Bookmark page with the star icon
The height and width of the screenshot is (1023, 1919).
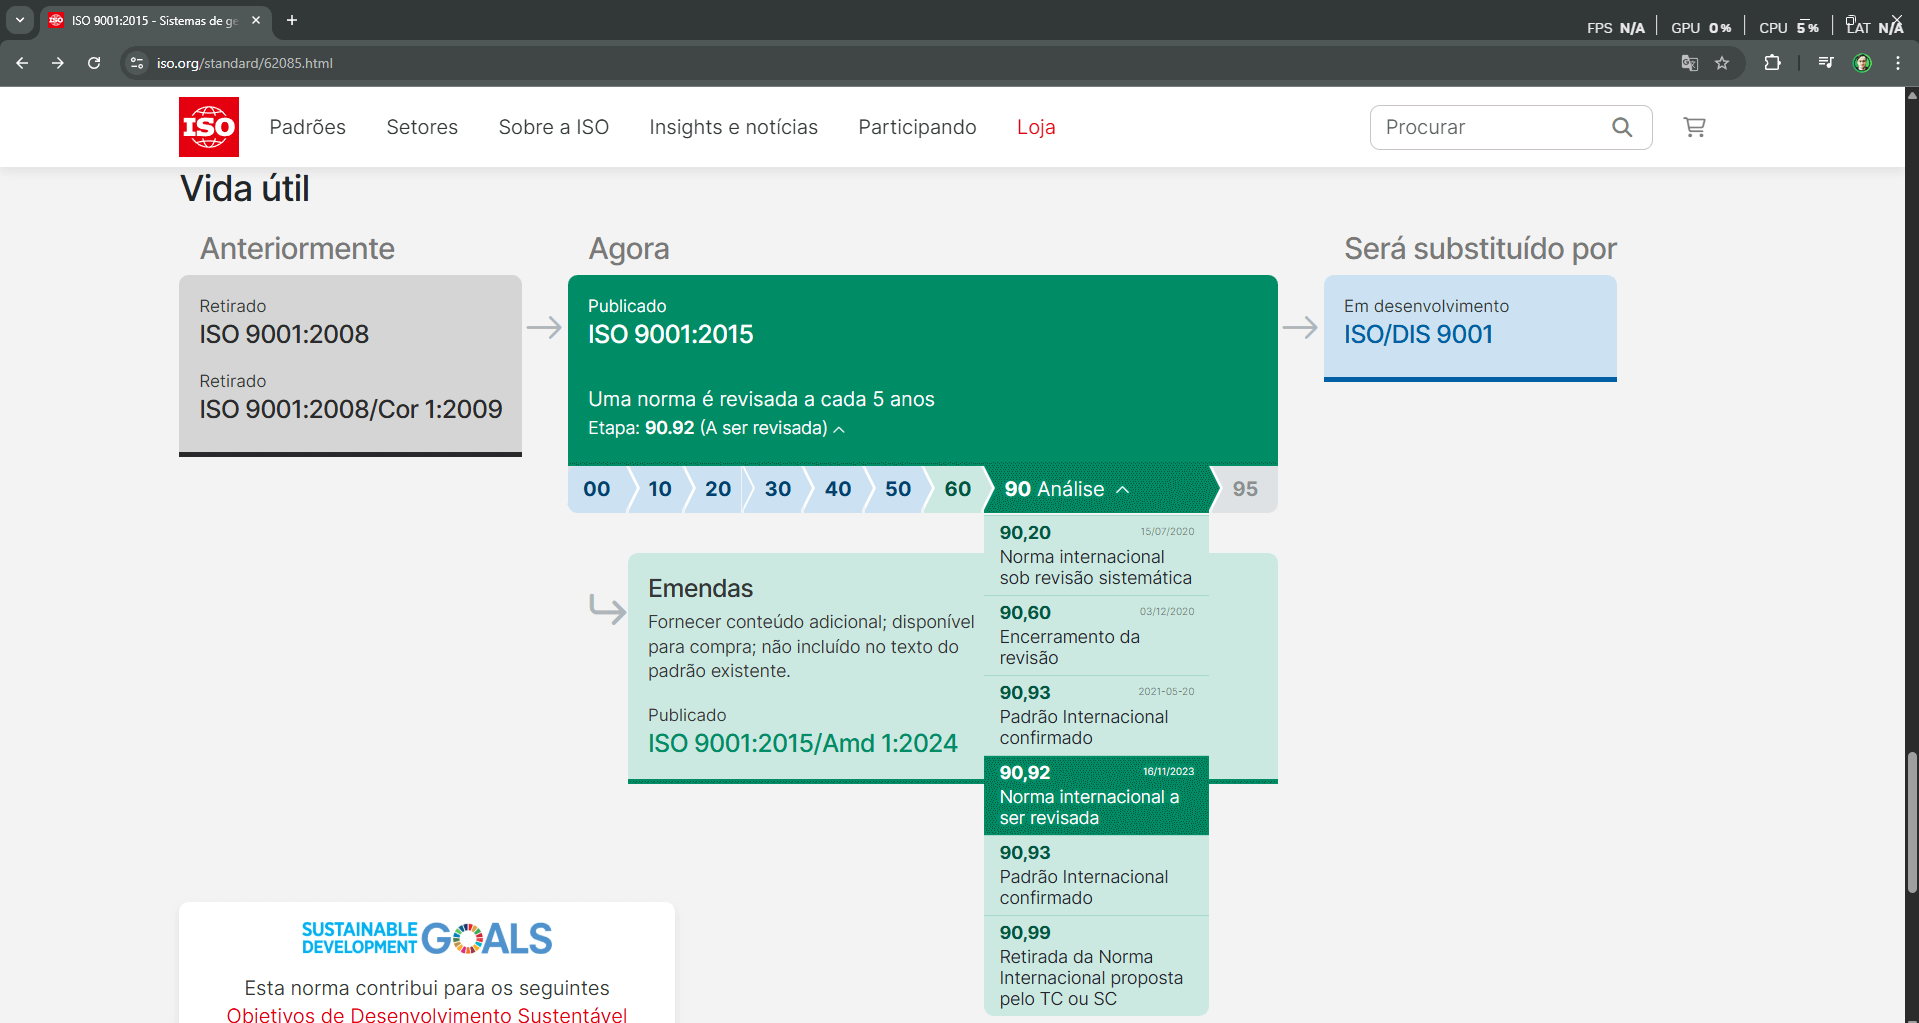1722,63
